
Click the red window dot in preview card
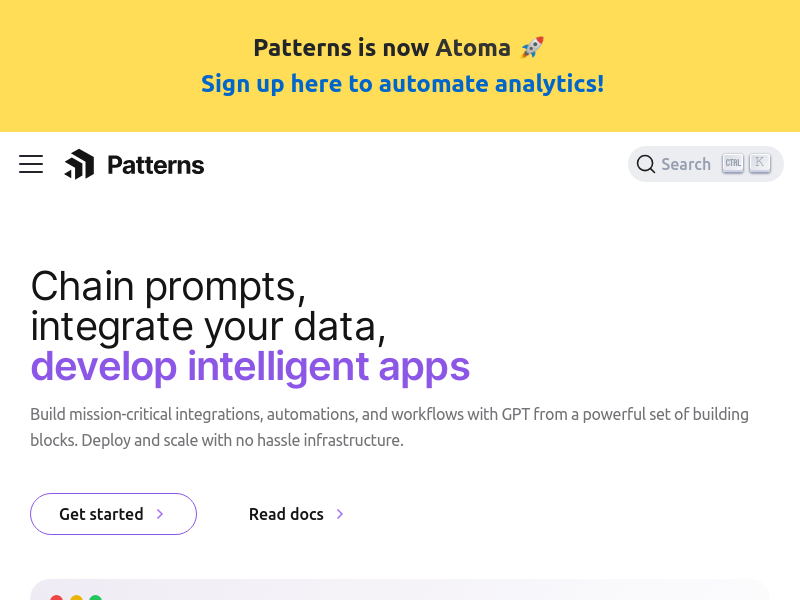[56, 597]
